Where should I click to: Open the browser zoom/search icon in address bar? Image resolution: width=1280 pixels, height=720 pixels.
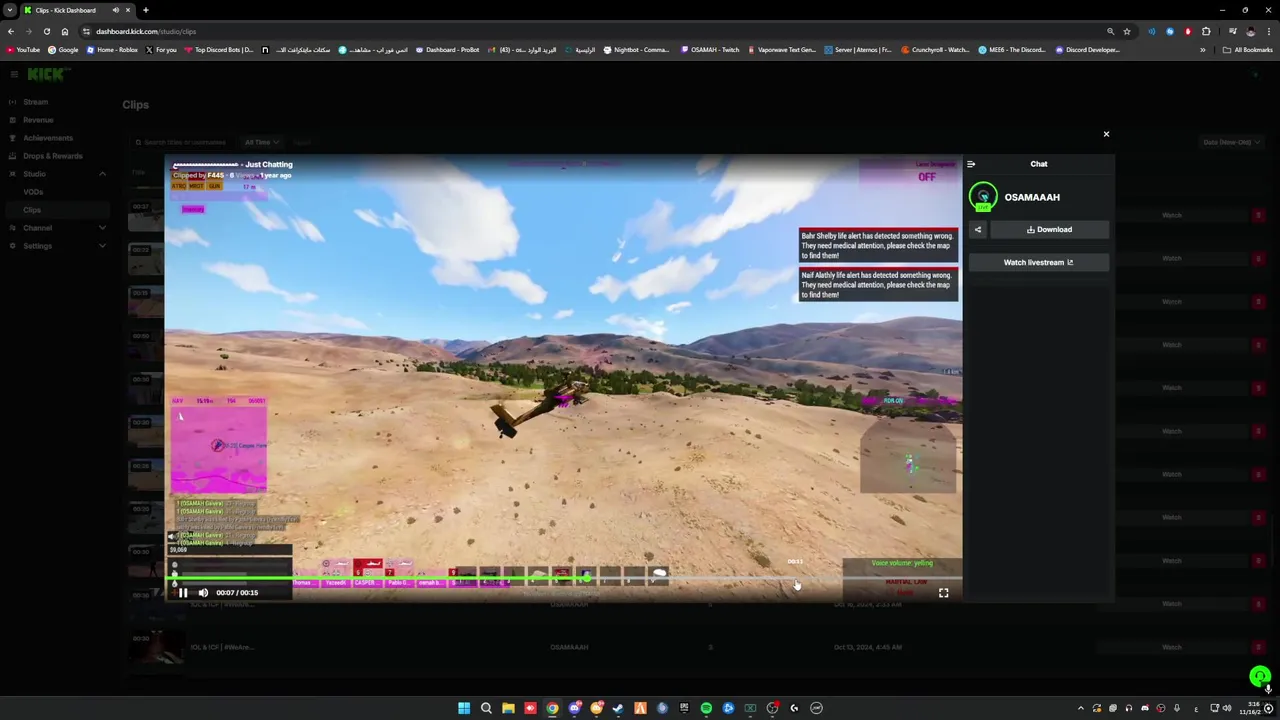1110,31
